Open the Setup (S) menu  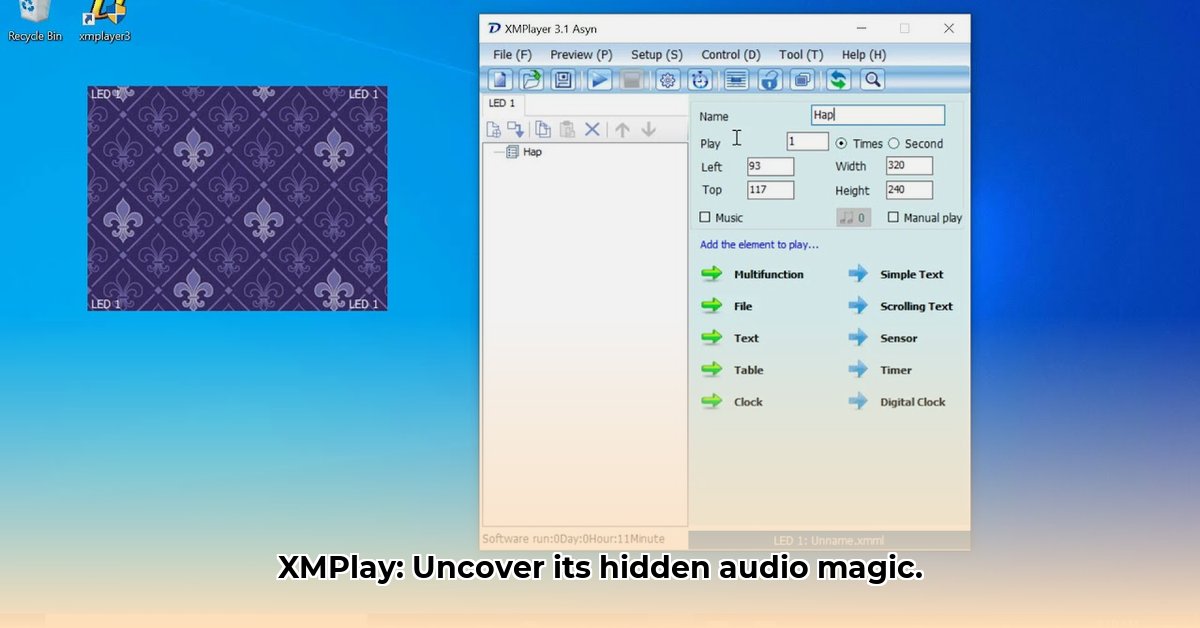[x=657, y=55]
